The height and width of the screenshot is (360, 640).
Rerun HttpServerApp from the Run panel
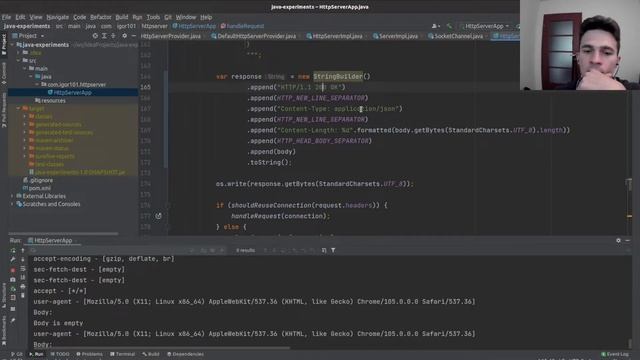[x=13, y=250]
